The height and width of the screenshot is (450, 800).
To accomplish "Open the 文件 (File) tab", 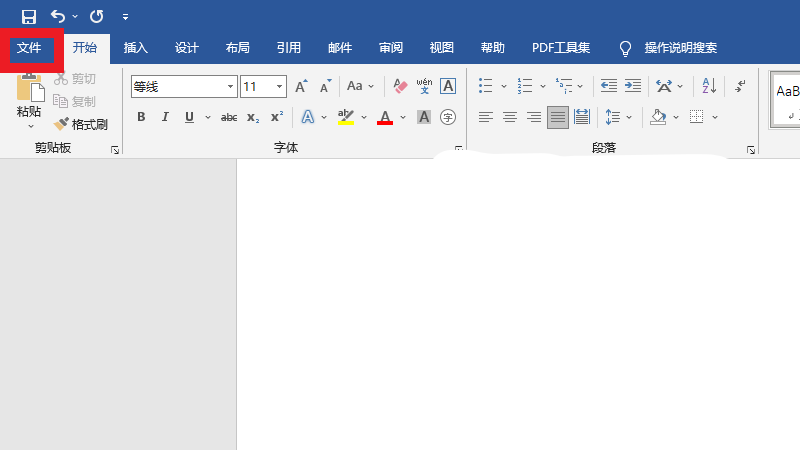I will (x=29, y=48).
